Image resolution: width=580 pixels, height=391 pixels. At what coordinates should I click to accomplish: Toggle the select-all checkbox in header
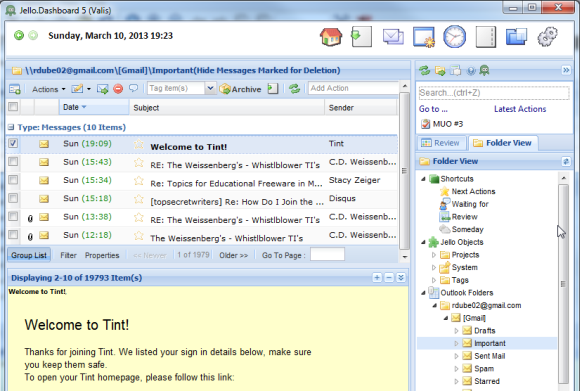point(13,107)
